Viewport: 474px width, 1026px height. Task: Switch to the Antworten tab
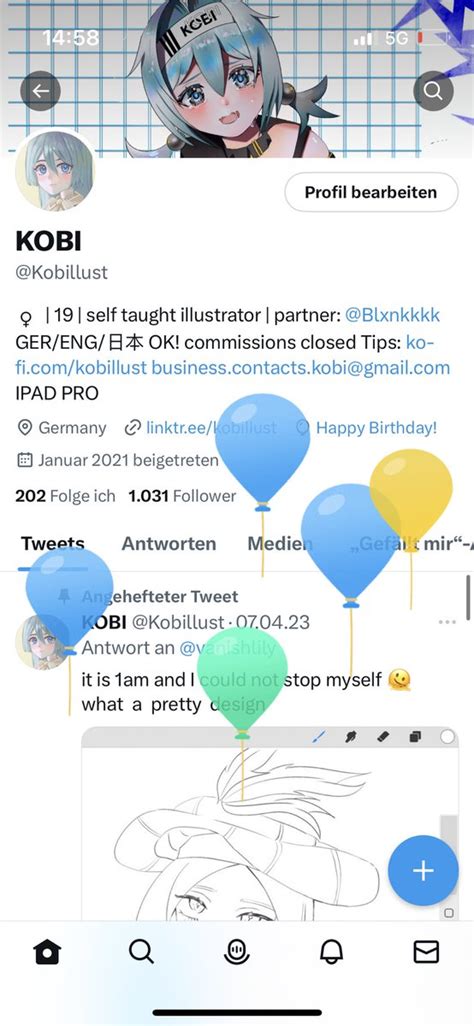point(169,544)
